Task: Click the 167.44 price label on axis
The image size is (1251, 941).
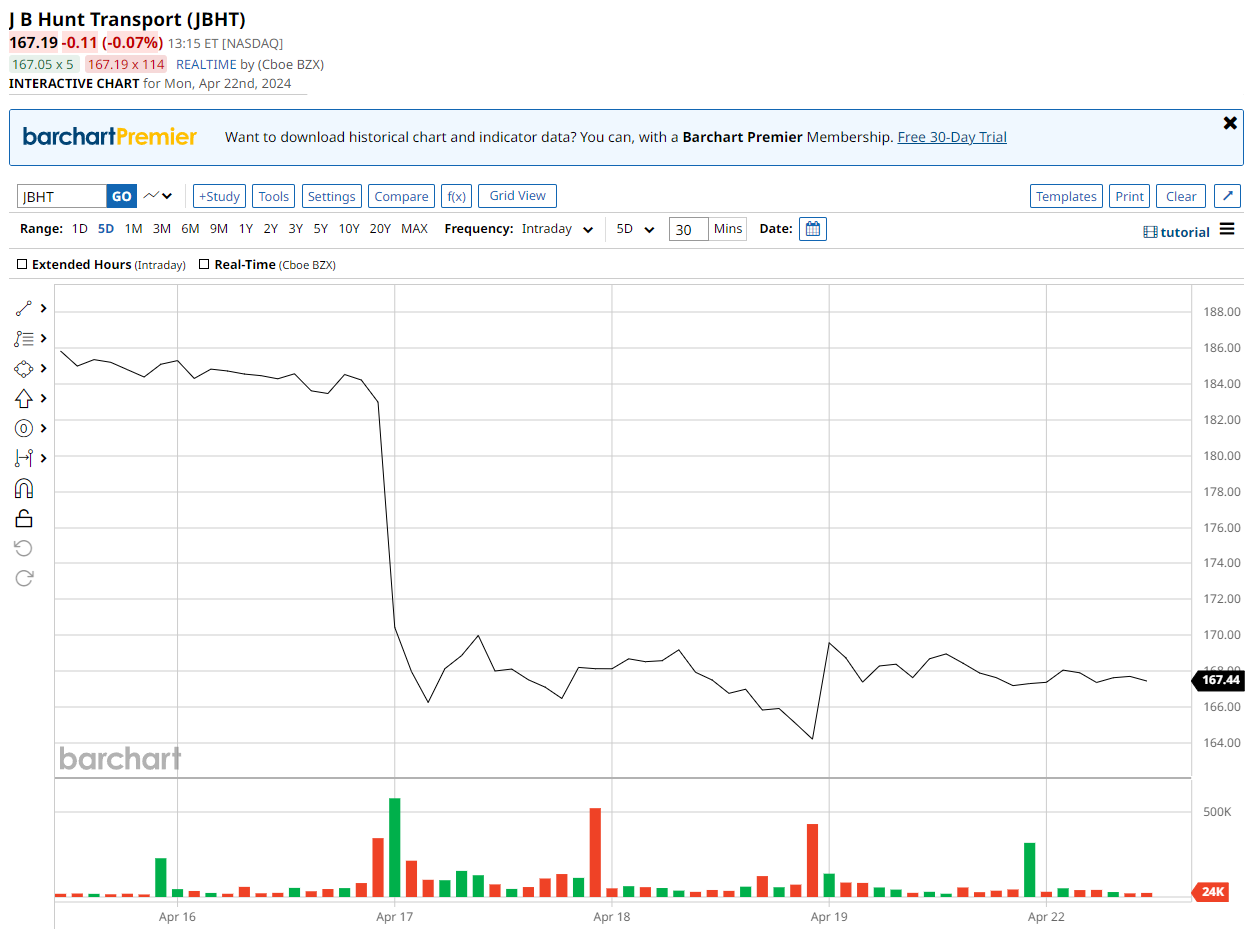Action: [1218, 680]
